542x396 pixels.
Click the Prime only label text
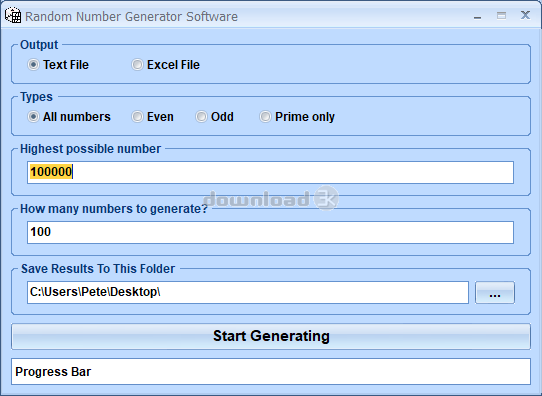point(305,117)
